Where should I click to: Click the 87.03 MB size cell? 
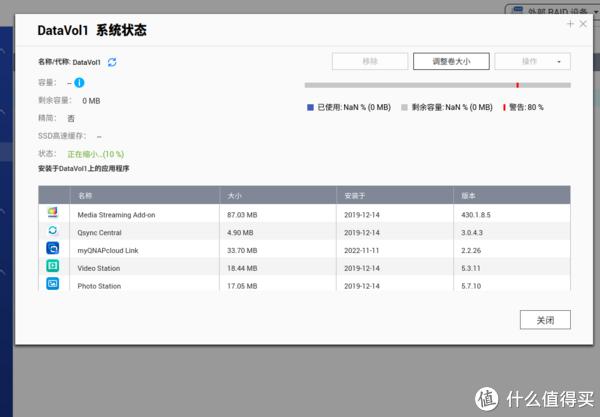pyautogui.click(x=242, y=215)
